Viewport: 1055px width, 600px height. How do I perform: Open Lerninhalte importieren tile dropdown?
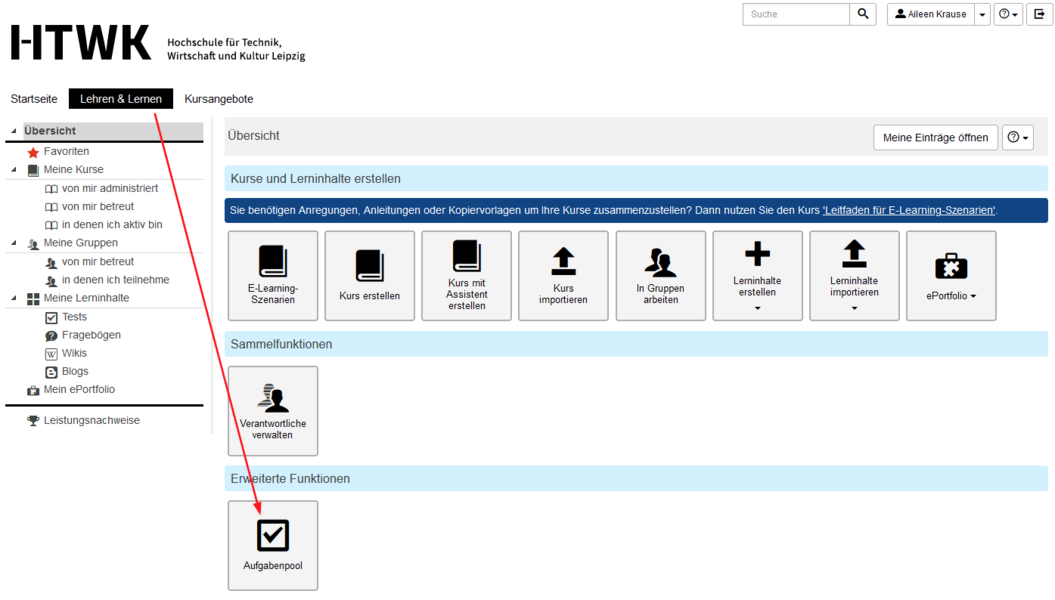(854, 276)
